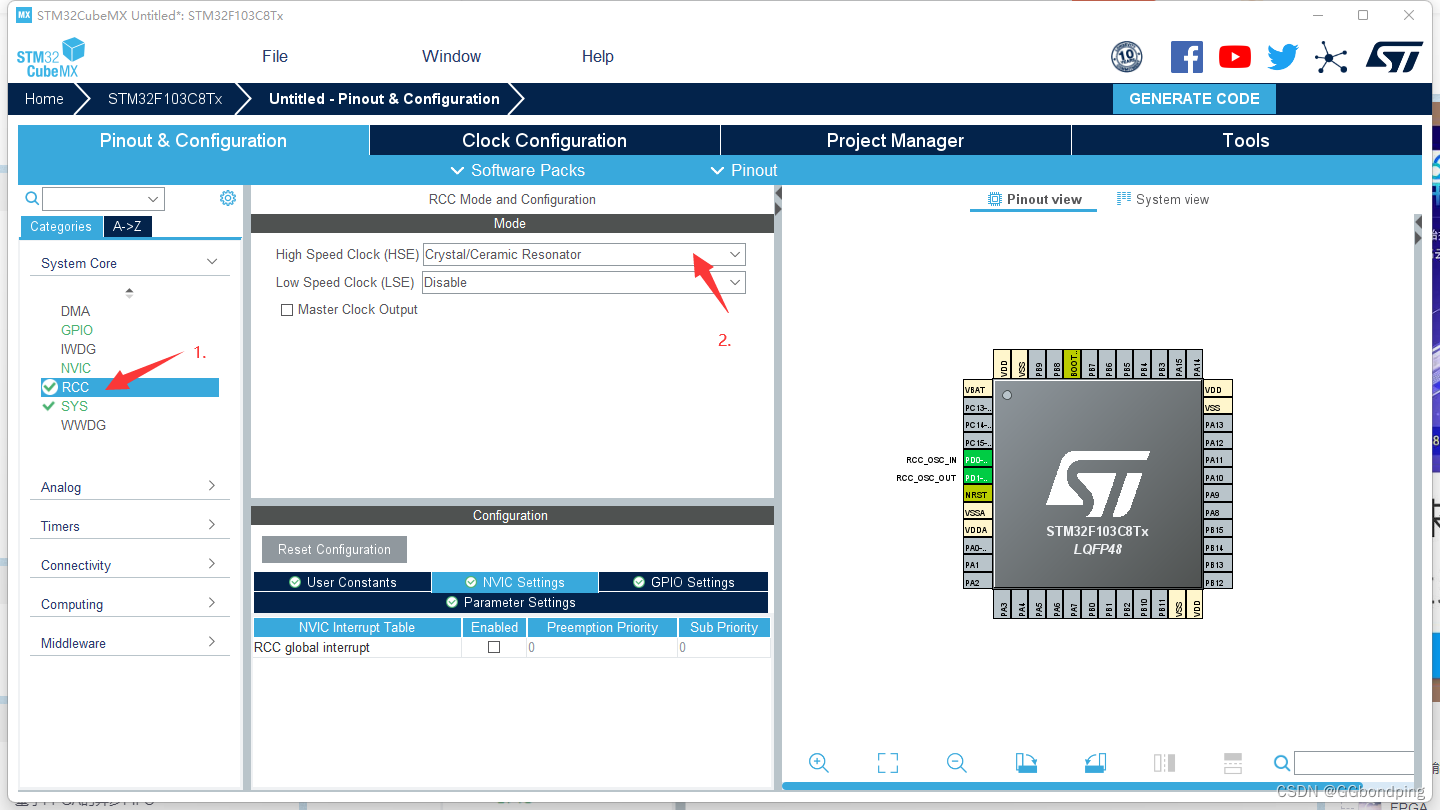Open ST YouTube channel icon
Image resolution: width=1440 pixels, height=810 pixels.
(x=1235, y=57)
